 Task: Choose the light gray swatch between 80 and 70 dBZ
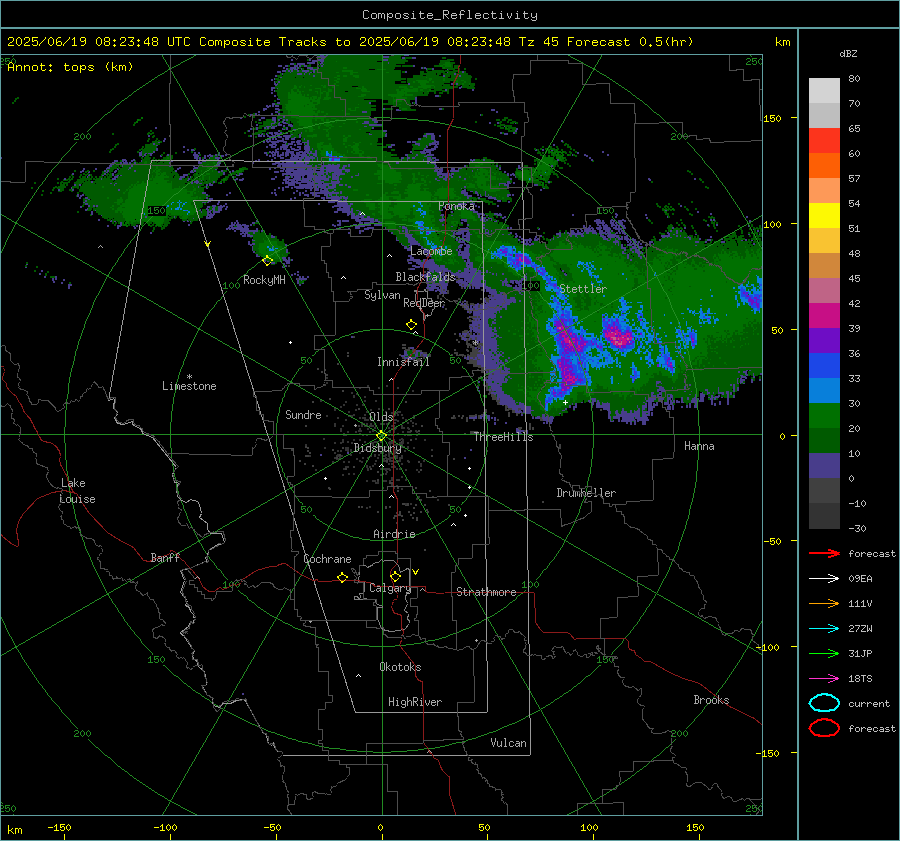pos(824,91)
